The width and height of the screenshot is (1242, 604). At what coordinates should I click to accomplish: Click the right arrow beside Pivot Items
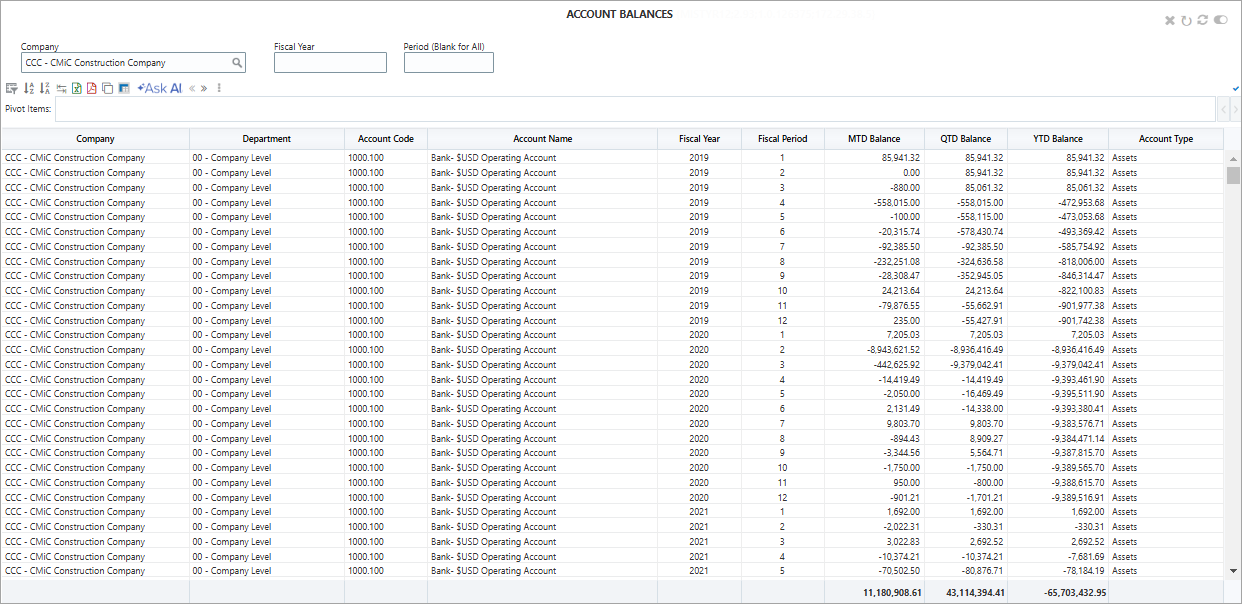(x=1235, y=109)
